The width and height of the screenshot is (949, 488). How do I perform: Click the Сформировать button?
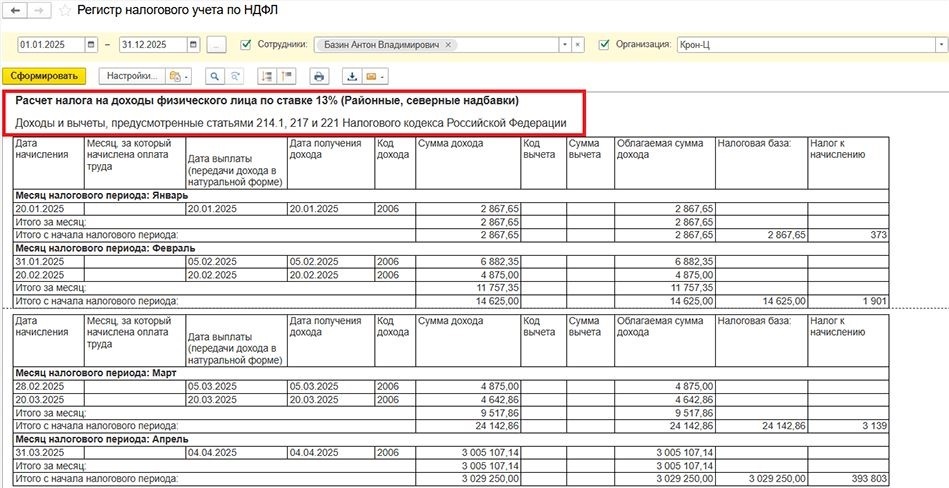pos(44,76)
